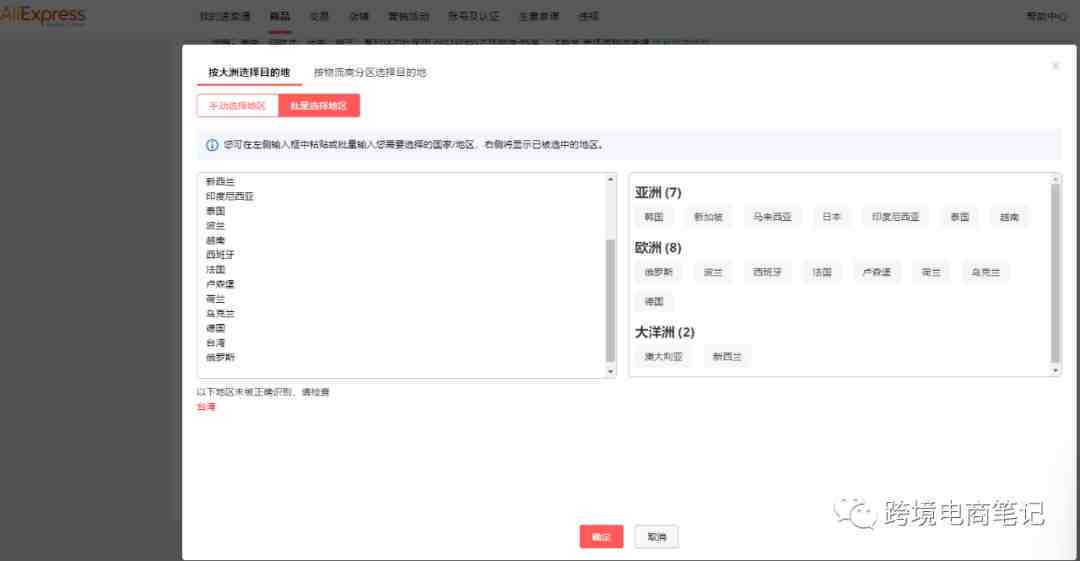The width and height of the screenshot is (1080, 561).
Task: Click inside the batch country input textarea
Action: (401, 275)
